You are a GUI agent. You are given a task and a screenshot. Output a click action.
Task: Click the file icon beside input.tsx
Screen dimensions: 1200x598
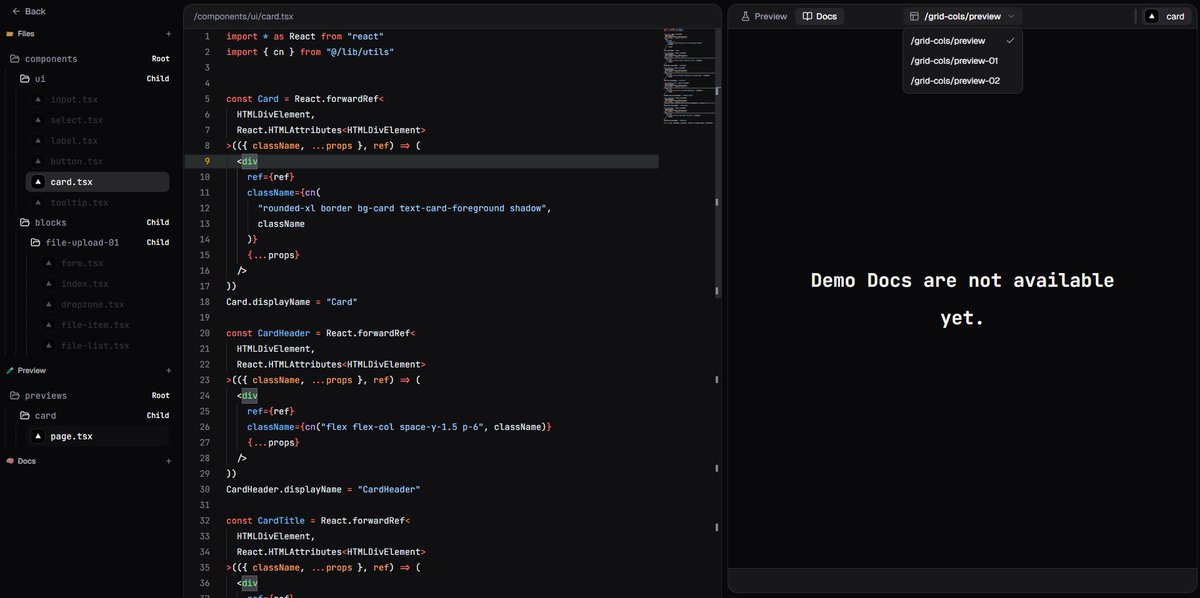coord(38,99)
